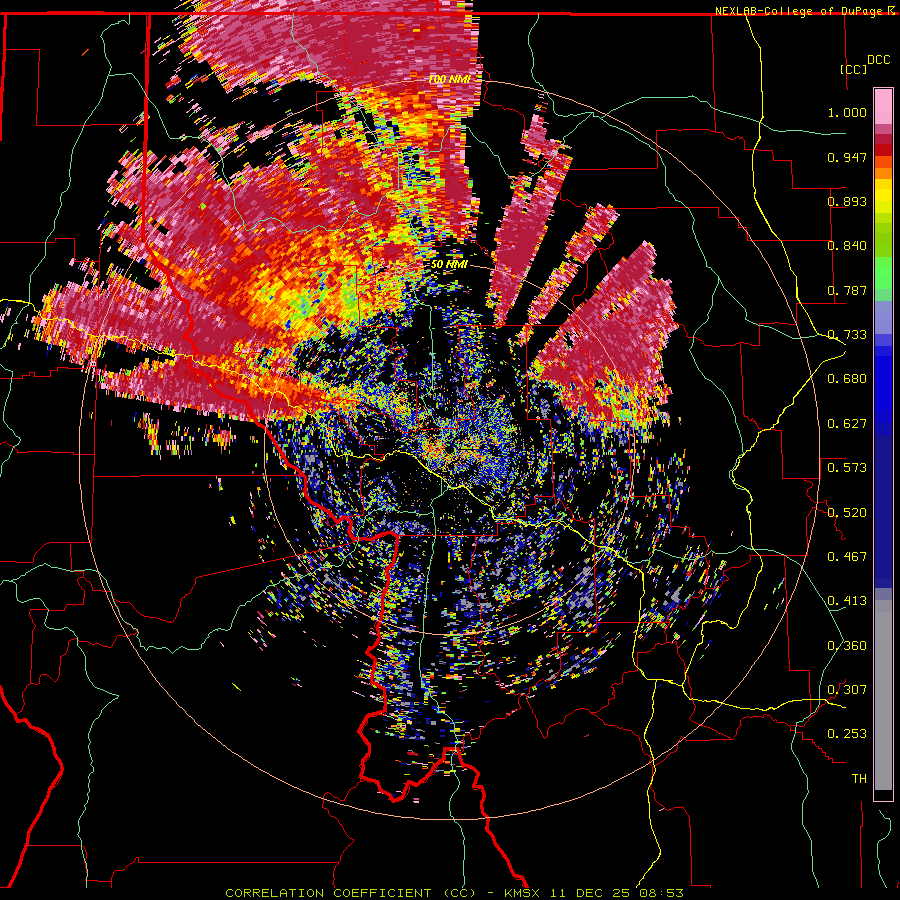Pick the yellow segment of the color bar
Screen dimensions: 900x900
pos(883,197)
